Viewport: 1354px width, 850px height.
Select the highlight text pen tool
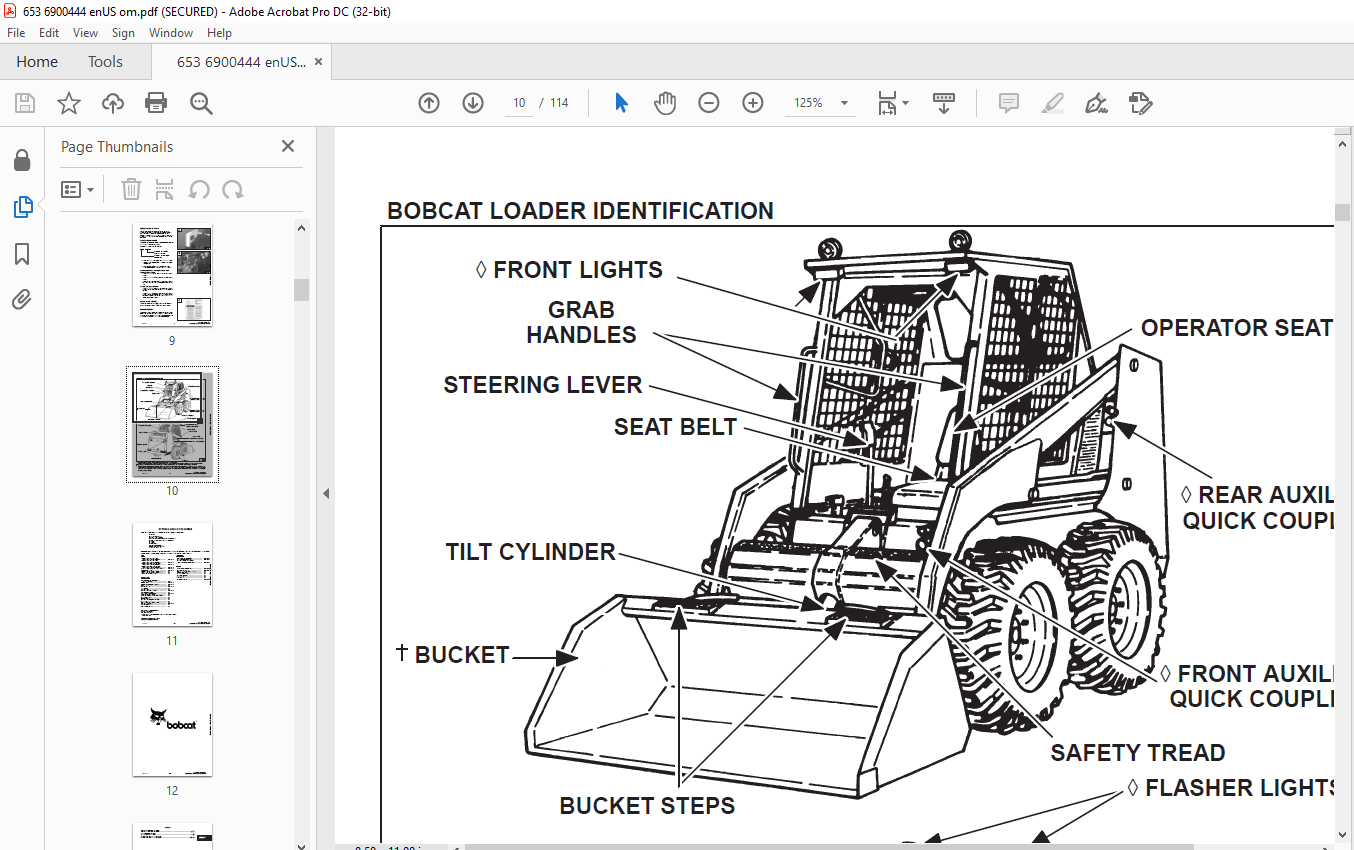click(x=1052, y=103)
